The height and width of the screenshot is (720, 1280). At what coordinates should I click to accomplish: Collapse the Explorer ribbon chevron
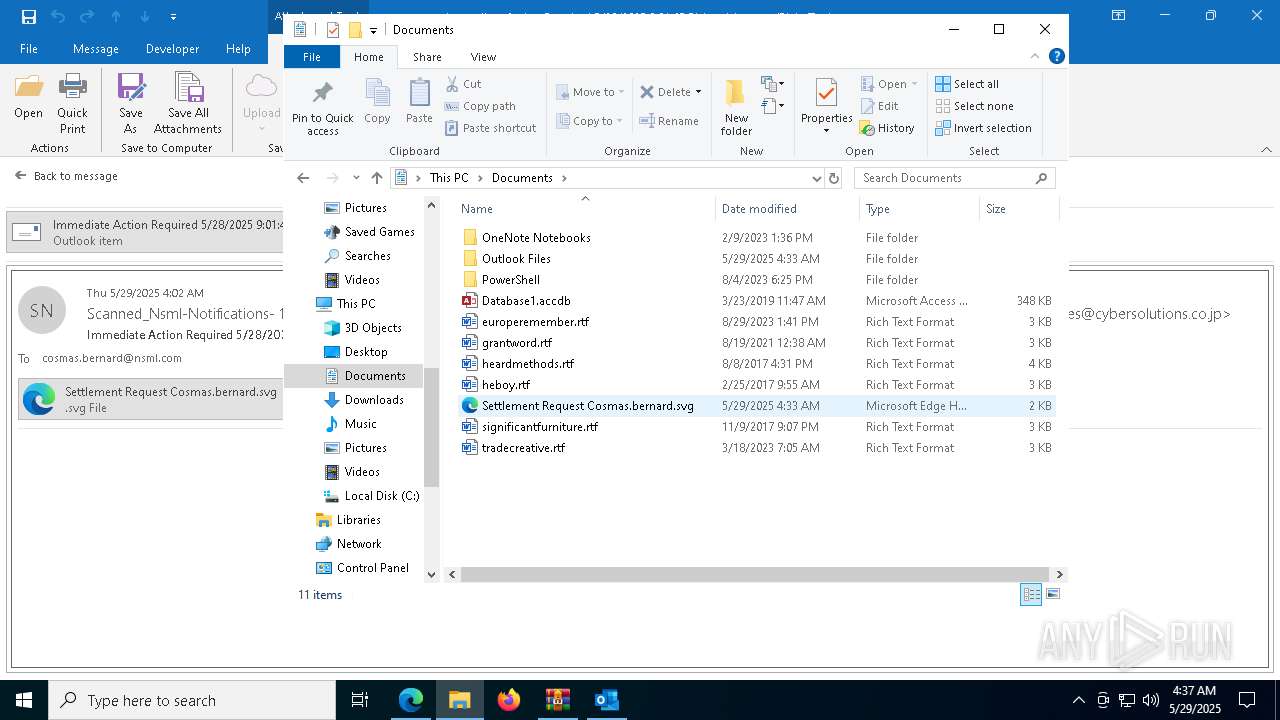[1035, 56]
